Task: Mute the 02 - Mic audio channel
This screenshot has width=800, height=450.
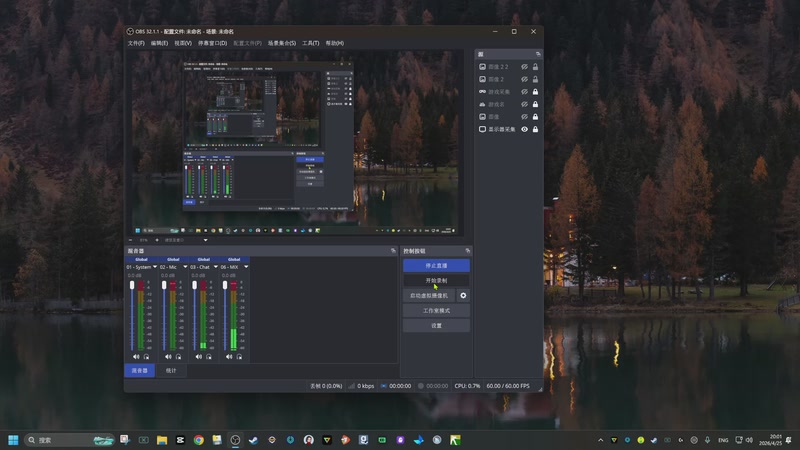Action: tap(168, 357)
